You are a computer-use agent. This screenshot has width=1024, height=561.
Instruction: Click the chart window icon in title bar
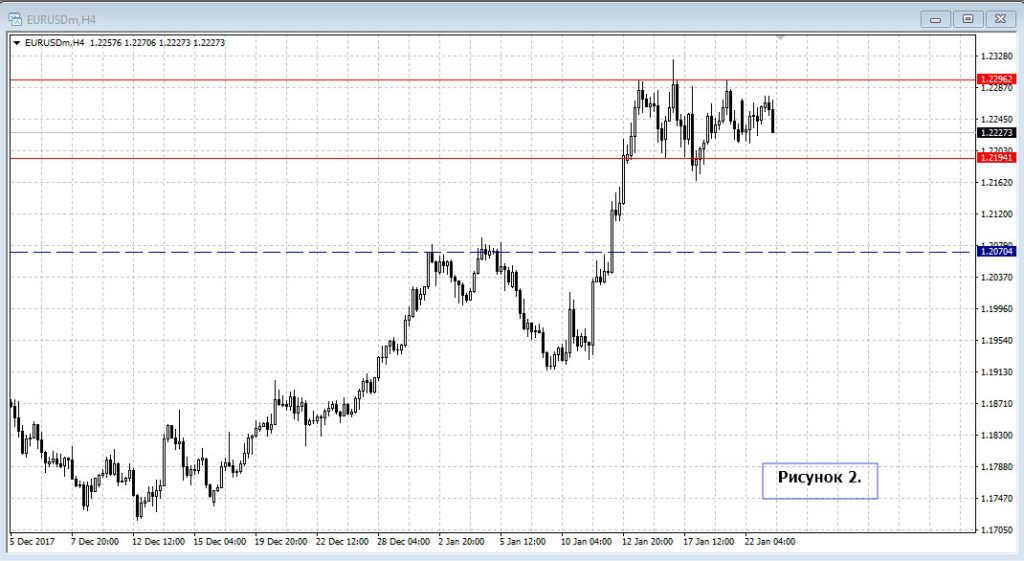pos(14,17)
